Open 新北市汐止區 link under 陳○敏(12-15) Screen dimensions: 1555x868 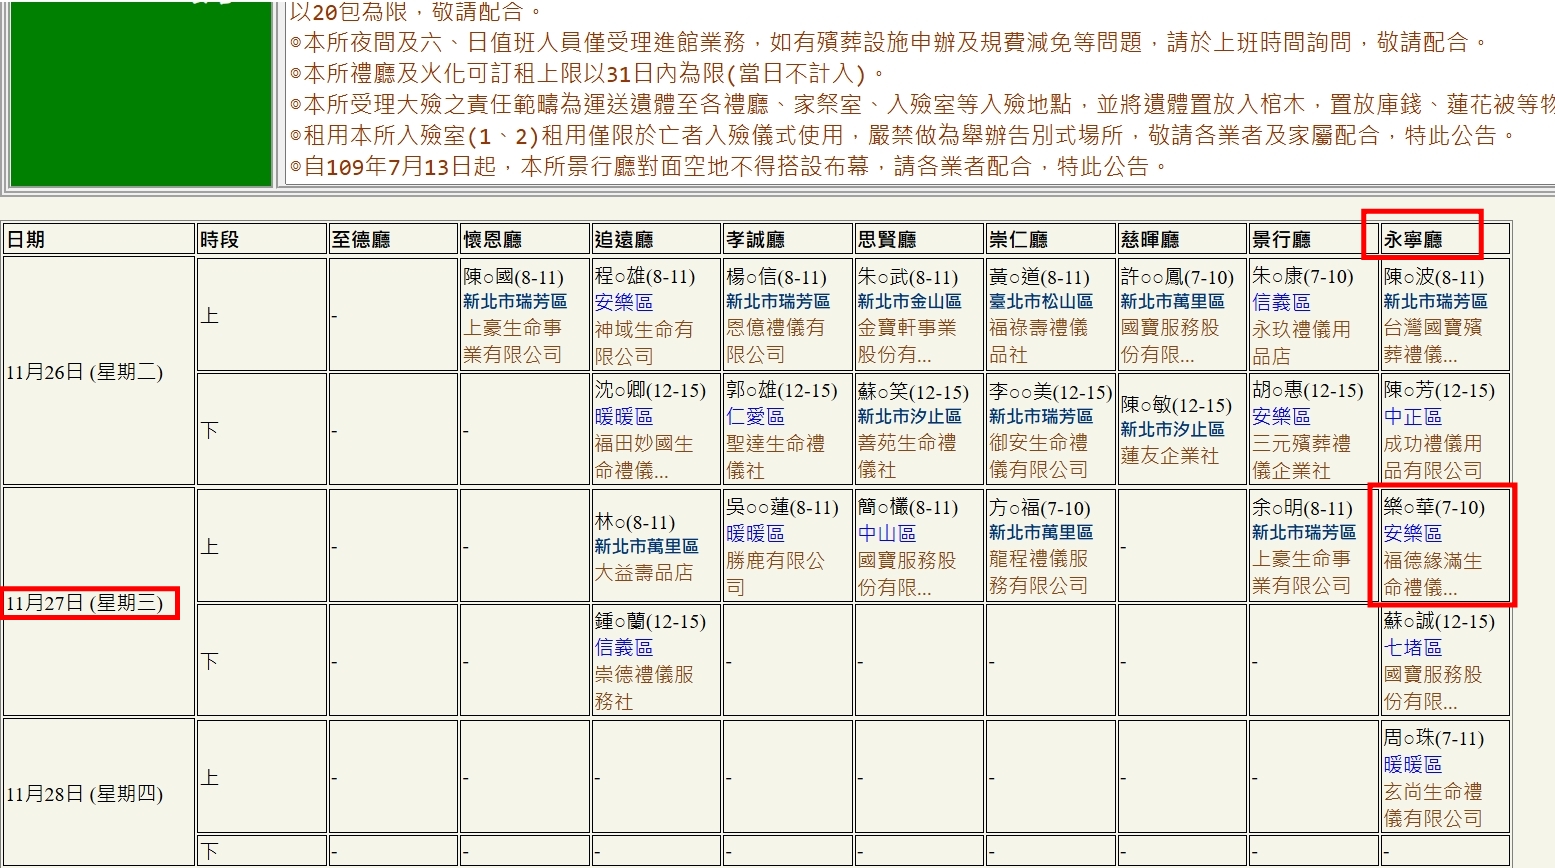(1172, 429)
